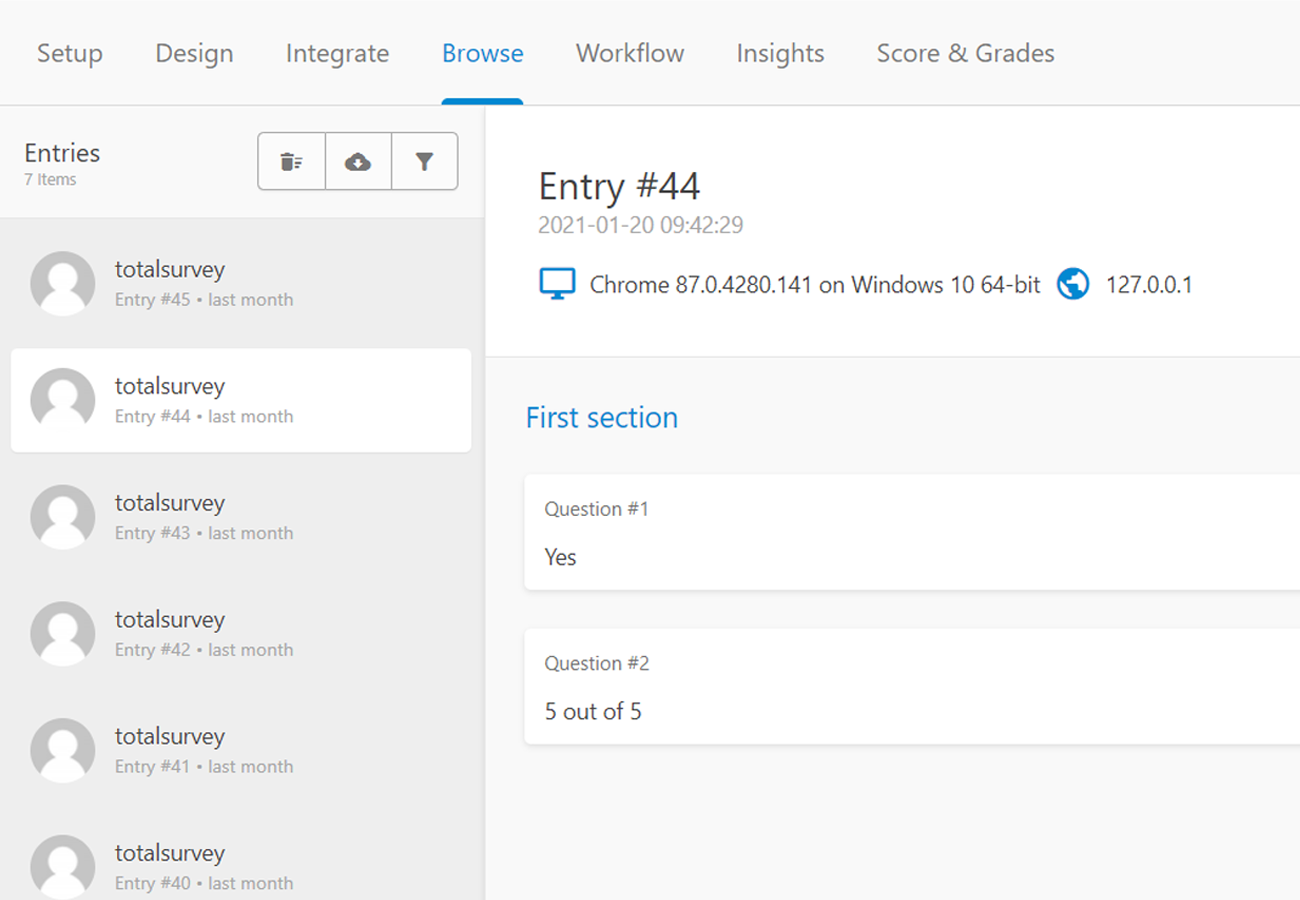Viewport: 1300px width, 900px height.
Task: Click the monitor icon beside Chrome info
Action: (x=557, y=284)
